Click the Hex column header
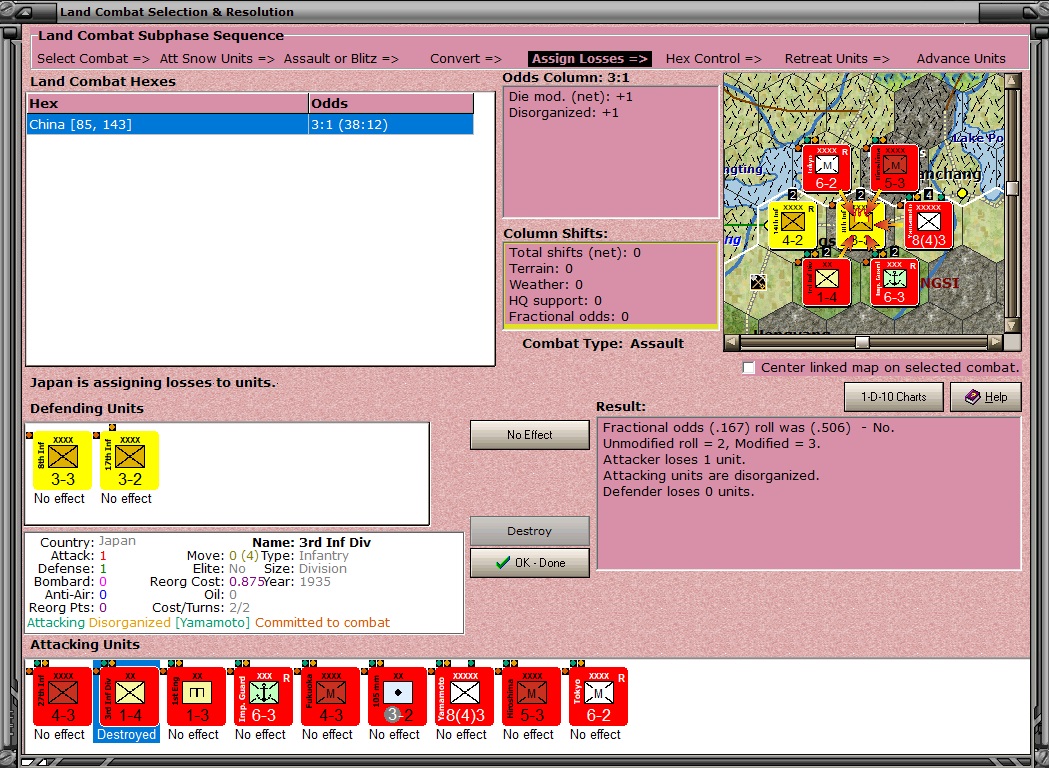This screenshot has width=1049, height=768. 167,104
